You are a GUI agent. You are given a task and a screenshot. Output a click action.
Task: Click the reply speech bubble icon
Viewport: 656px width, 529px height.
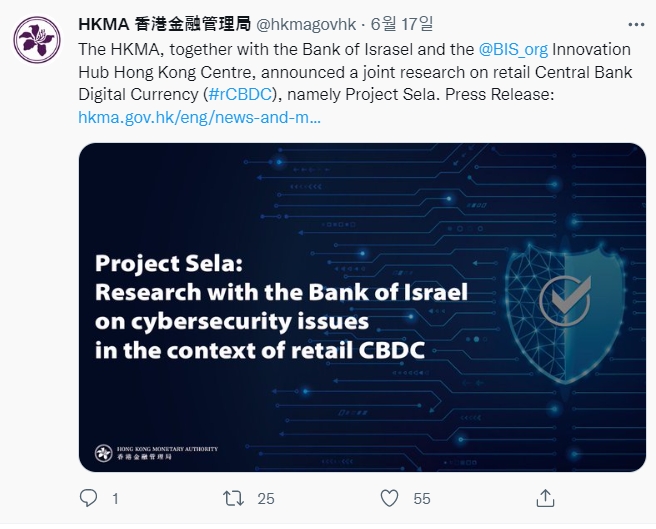(89, 497)
